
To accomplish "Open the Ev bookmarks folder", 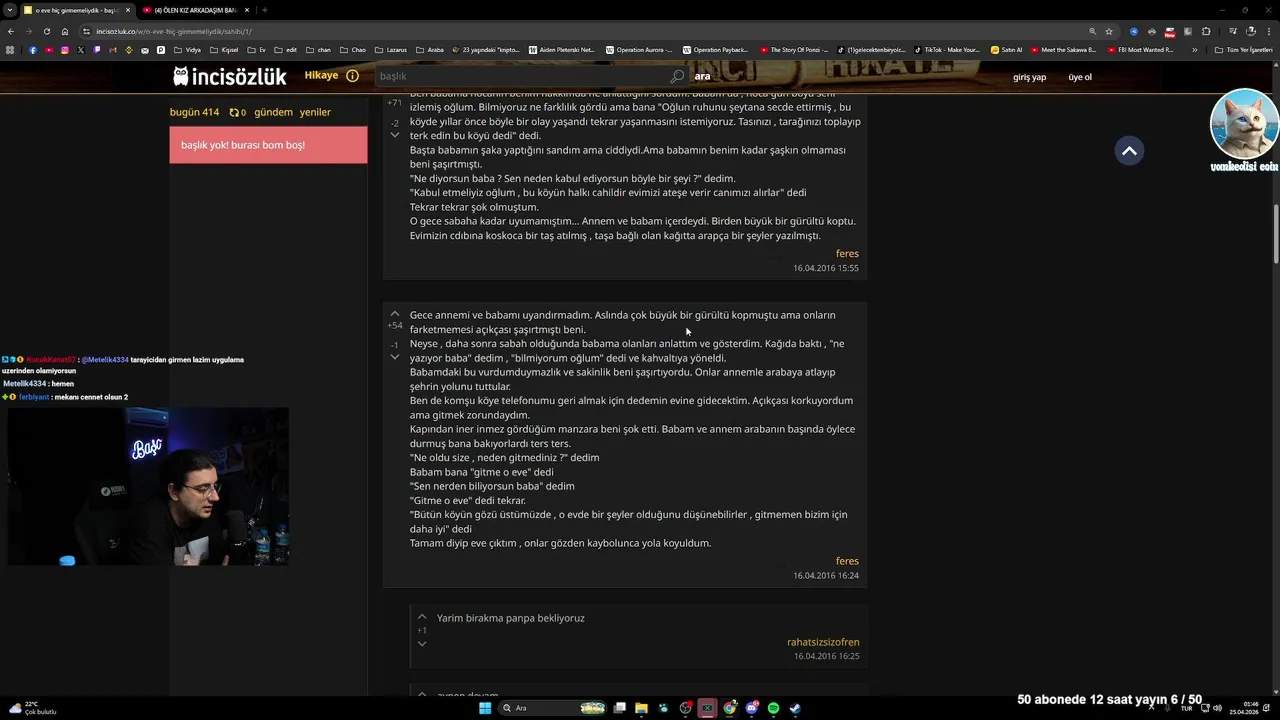I will (257, 50).
